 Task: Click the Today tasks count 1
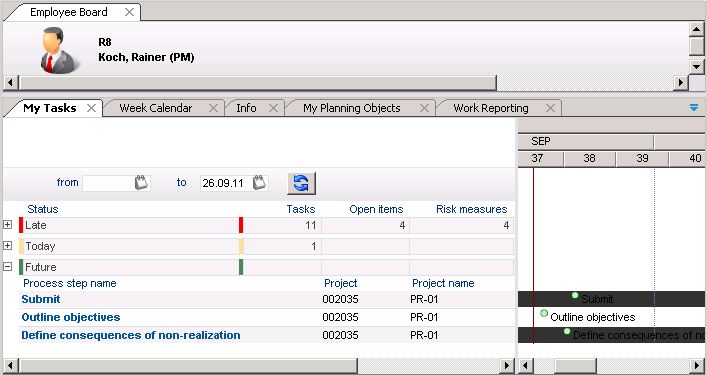(313, 246)
